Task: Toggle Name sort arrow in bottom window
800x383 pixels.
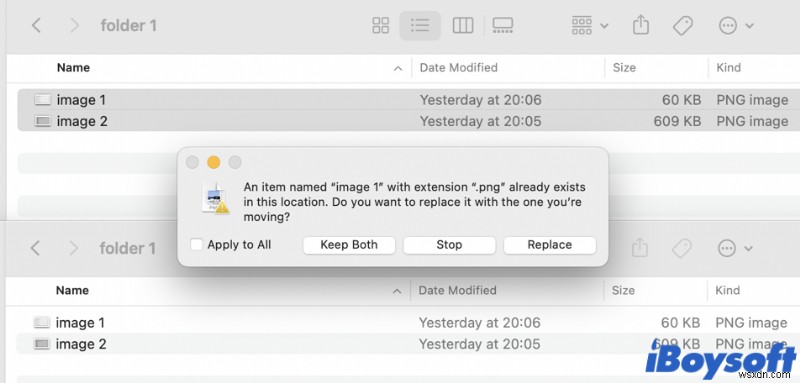Action: (x=397, y=292)
